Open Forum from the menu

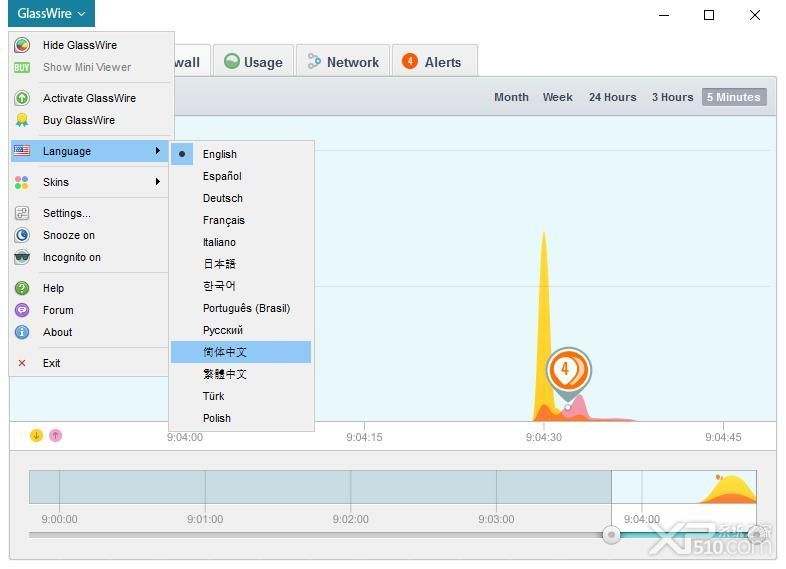pos(89,310)
